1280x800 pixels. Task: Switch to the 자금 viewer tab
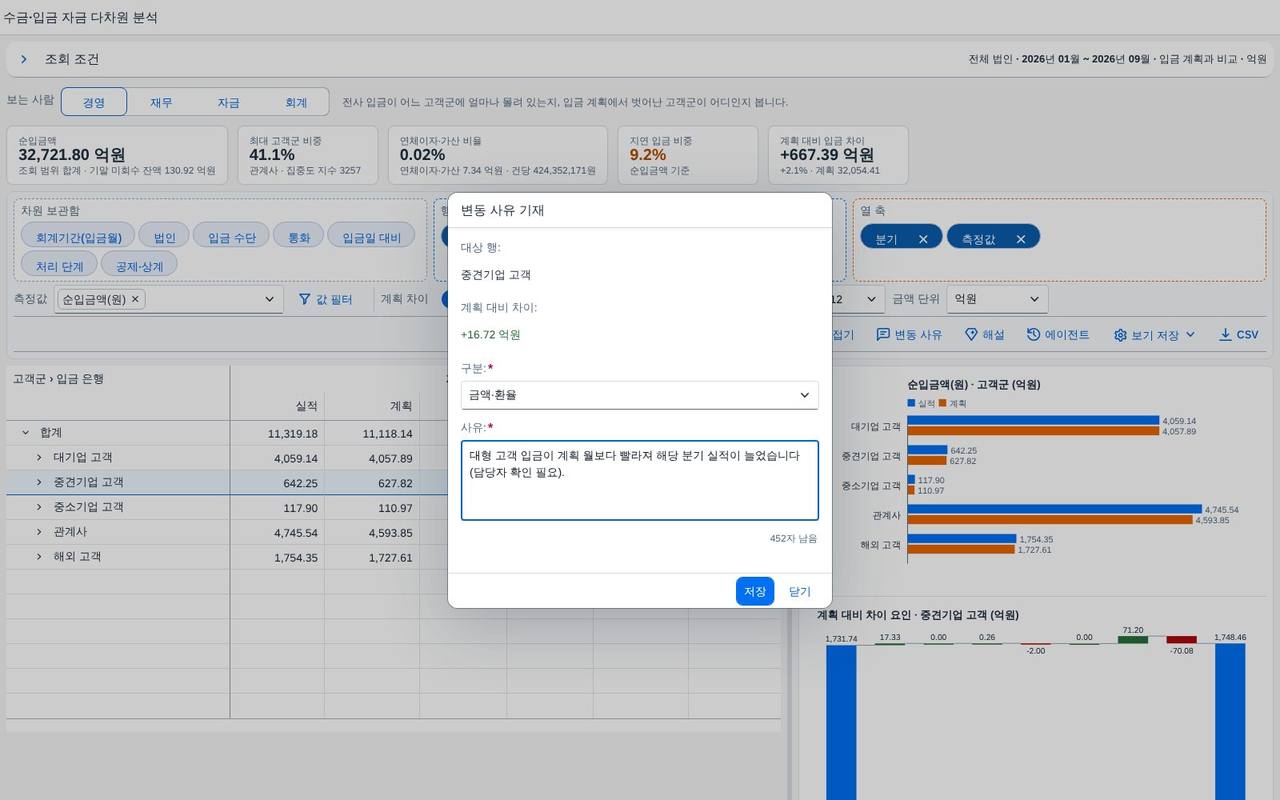228,102
